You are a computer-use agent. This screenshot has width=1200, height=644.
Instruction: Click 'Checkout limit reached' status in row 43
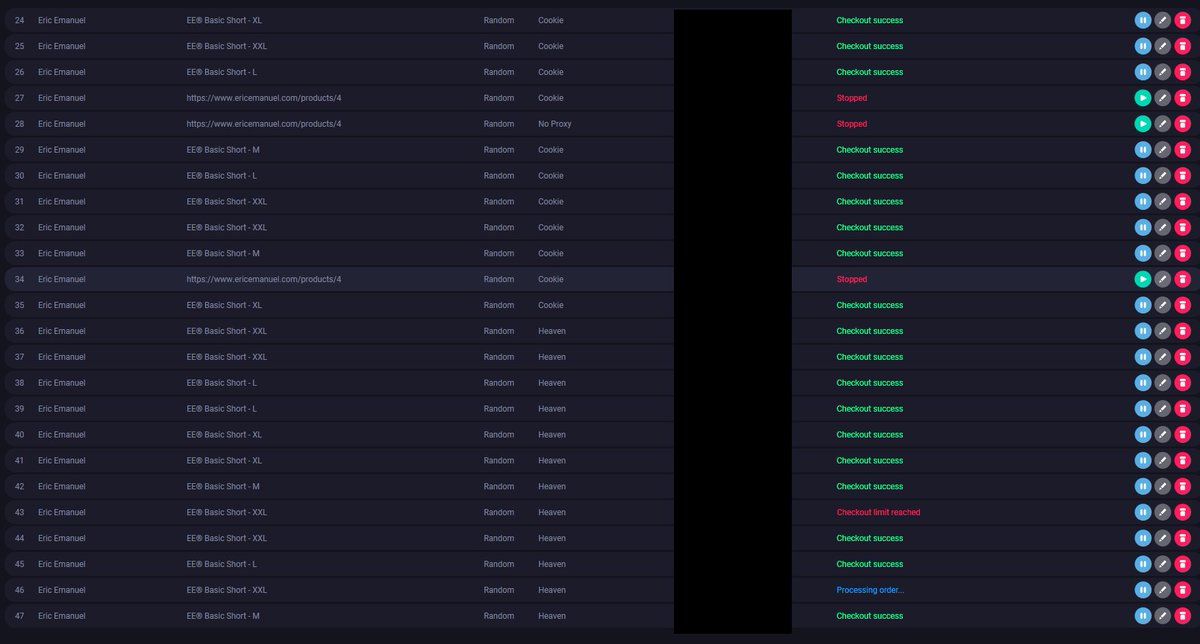pyautogui.click(x=878, y=512)
